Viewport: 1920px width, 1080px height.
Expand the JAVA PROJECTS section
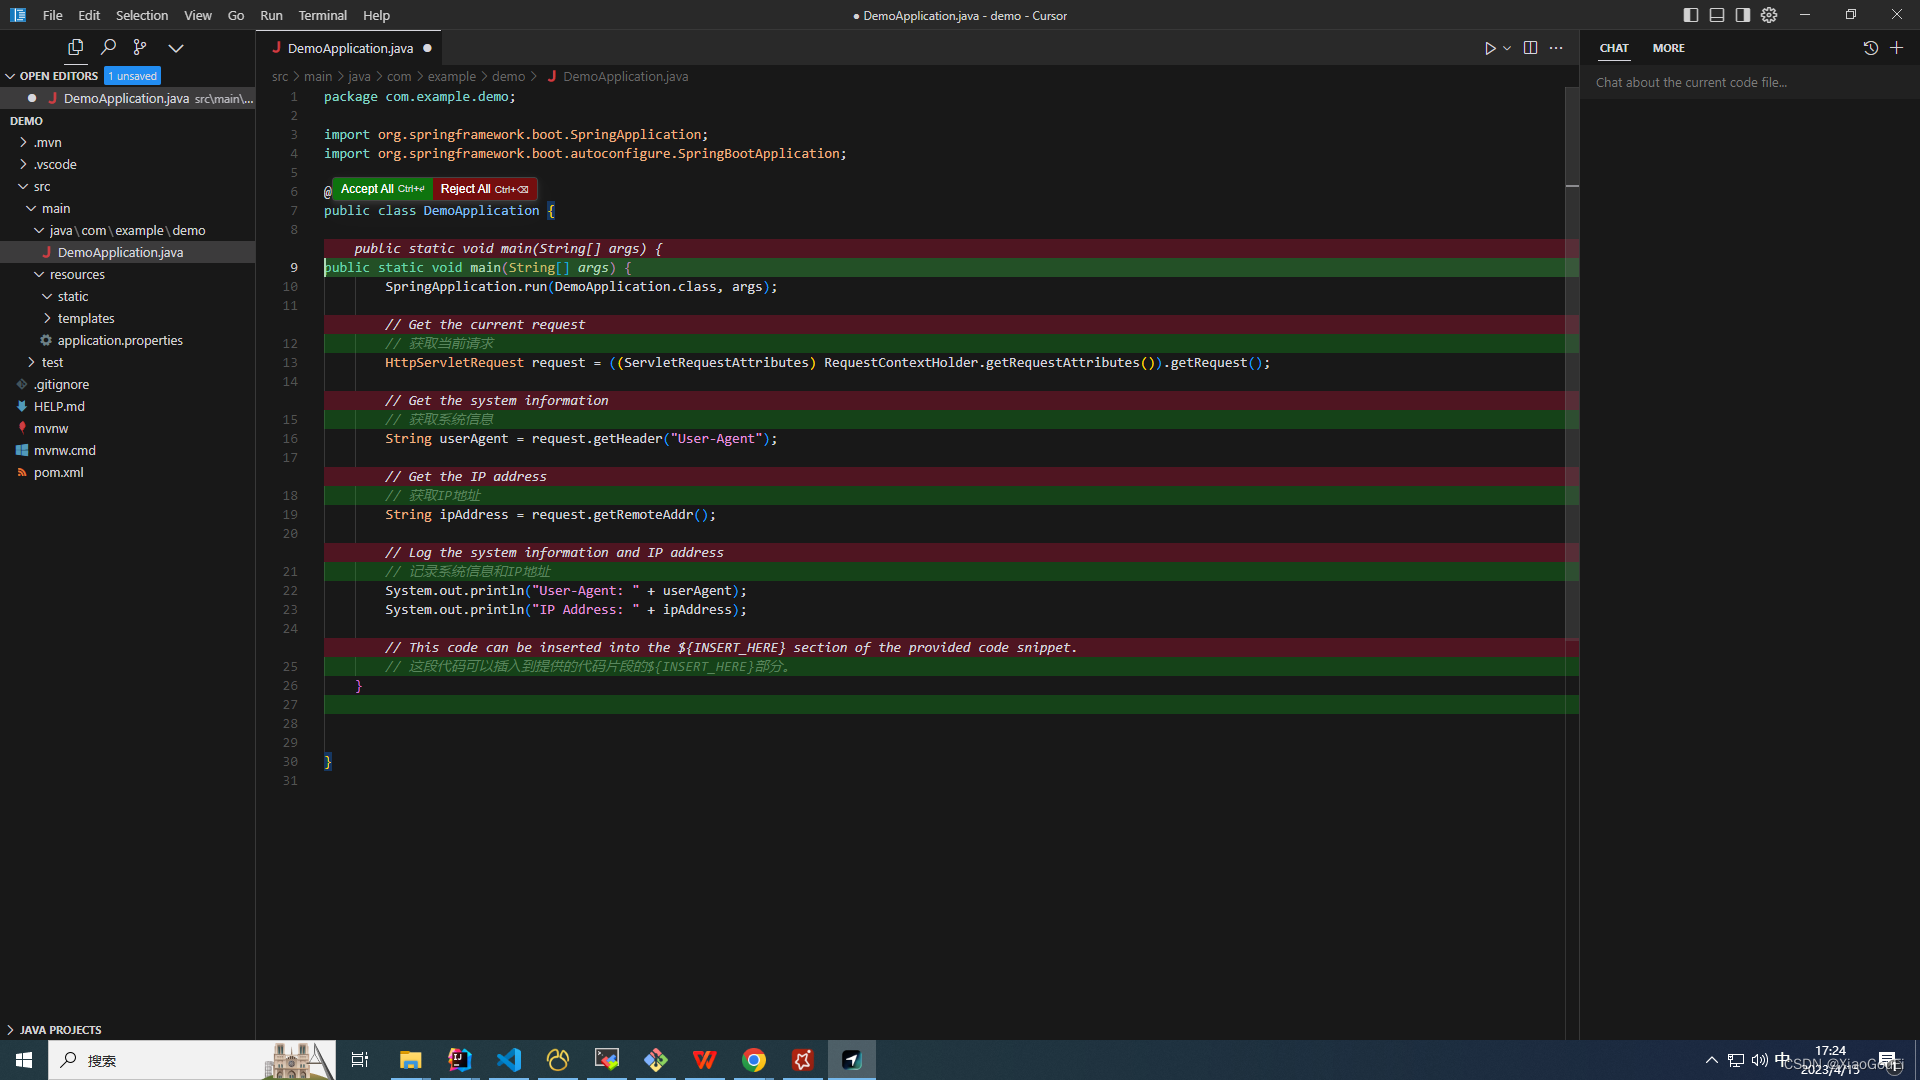coord(60,1029)
